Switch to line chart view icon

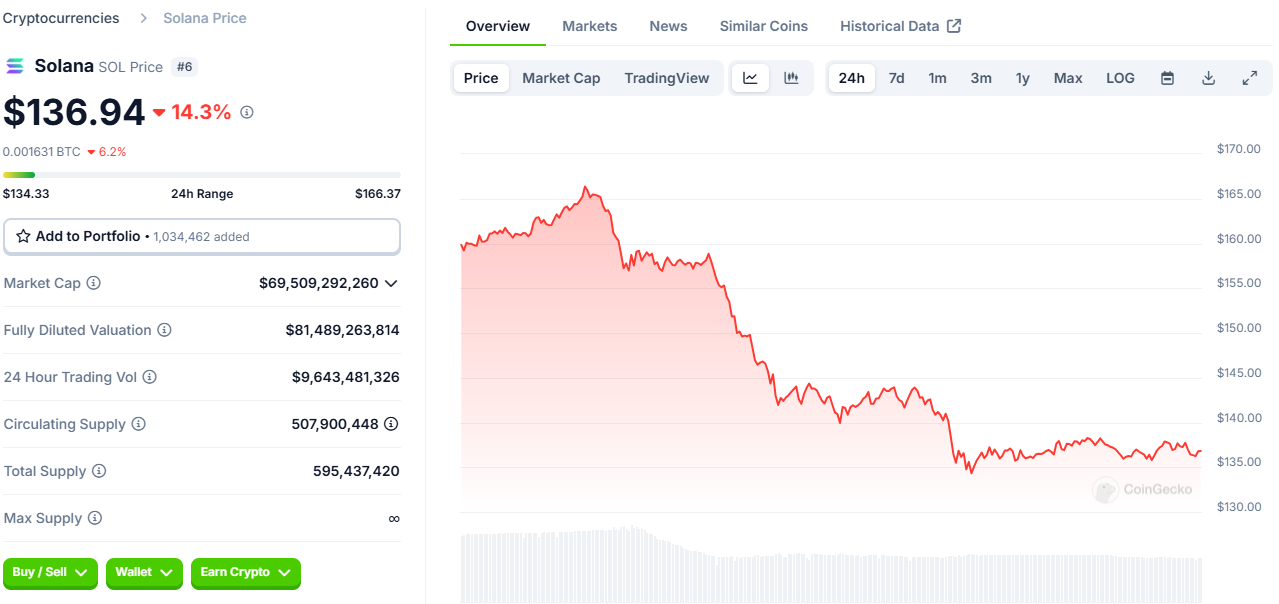point(750,78)
